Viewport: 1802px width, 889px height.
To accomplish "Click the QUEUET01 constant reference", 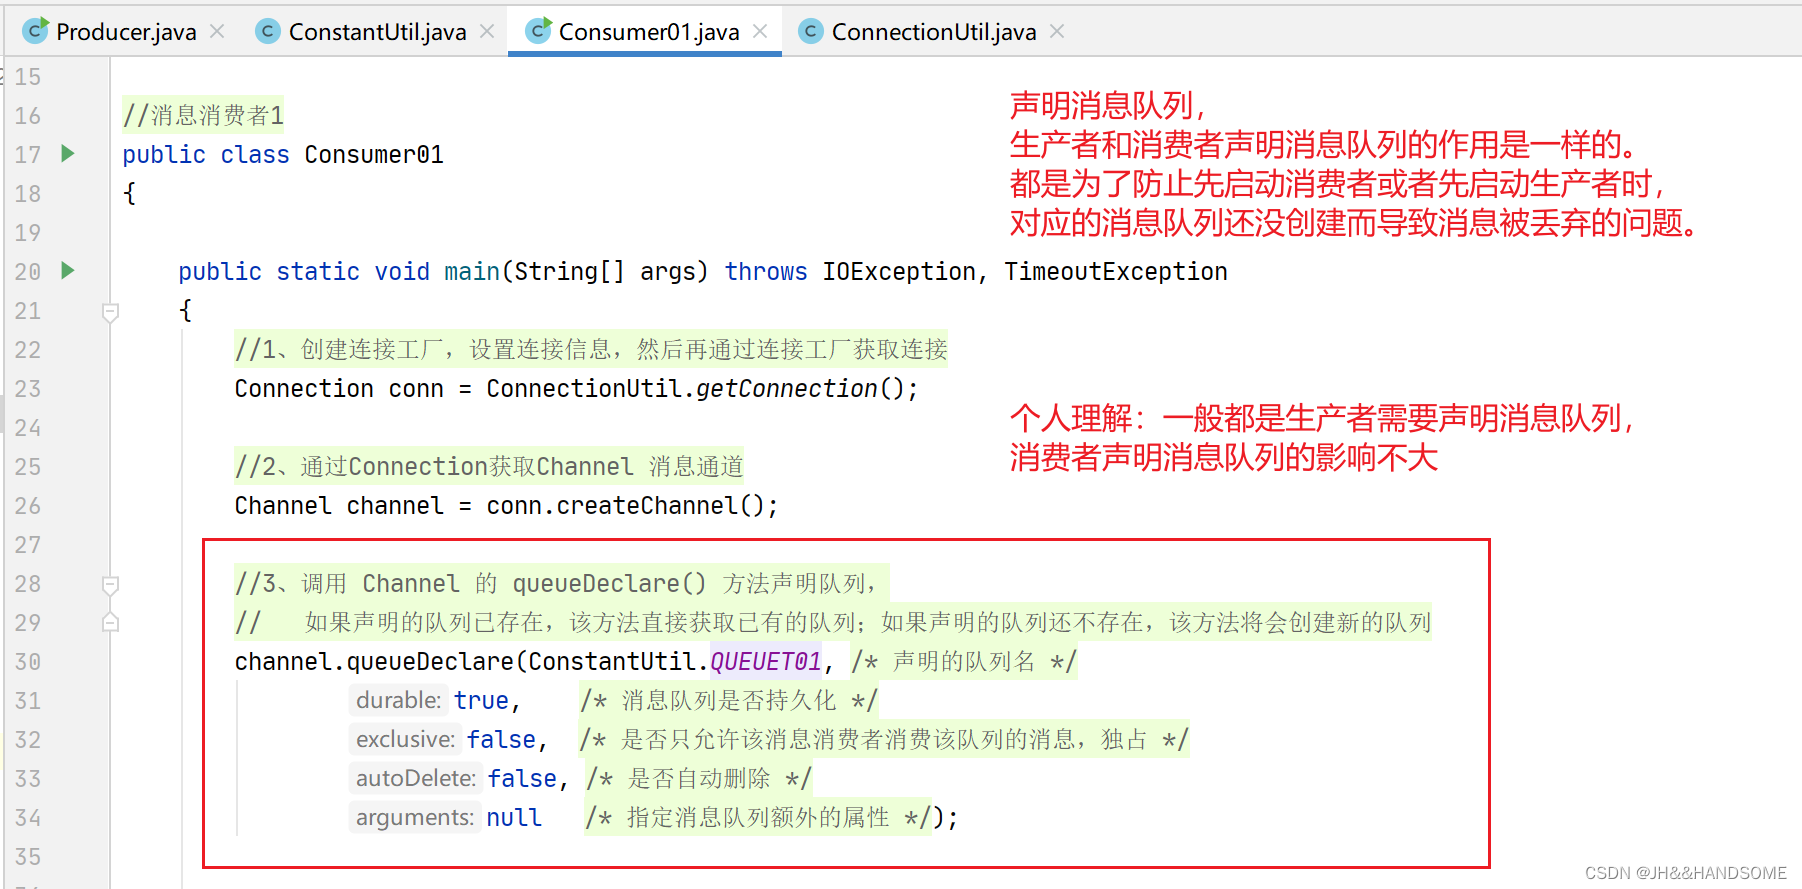I will [766, 662].
